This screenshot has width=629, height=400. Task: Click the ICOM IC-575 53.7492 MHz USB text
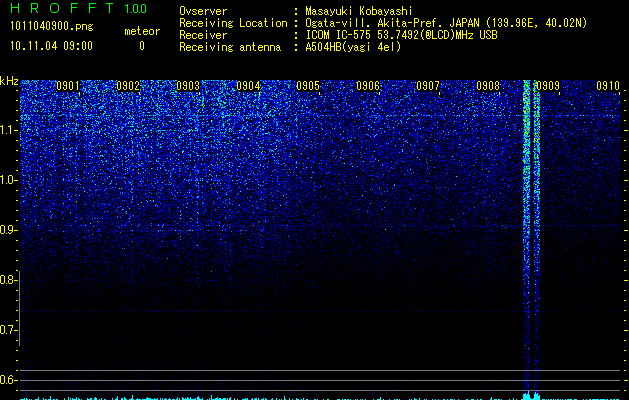coord(401,35)
